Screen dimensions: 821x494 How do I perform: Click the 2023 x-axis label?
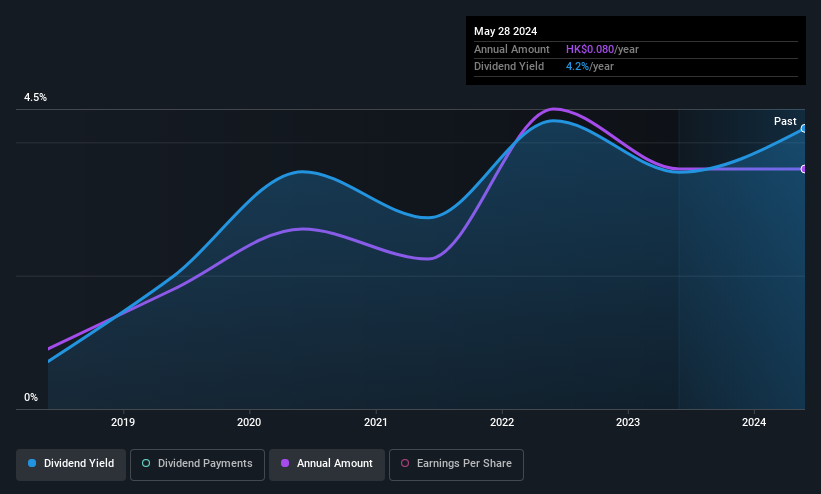(628, 422)
